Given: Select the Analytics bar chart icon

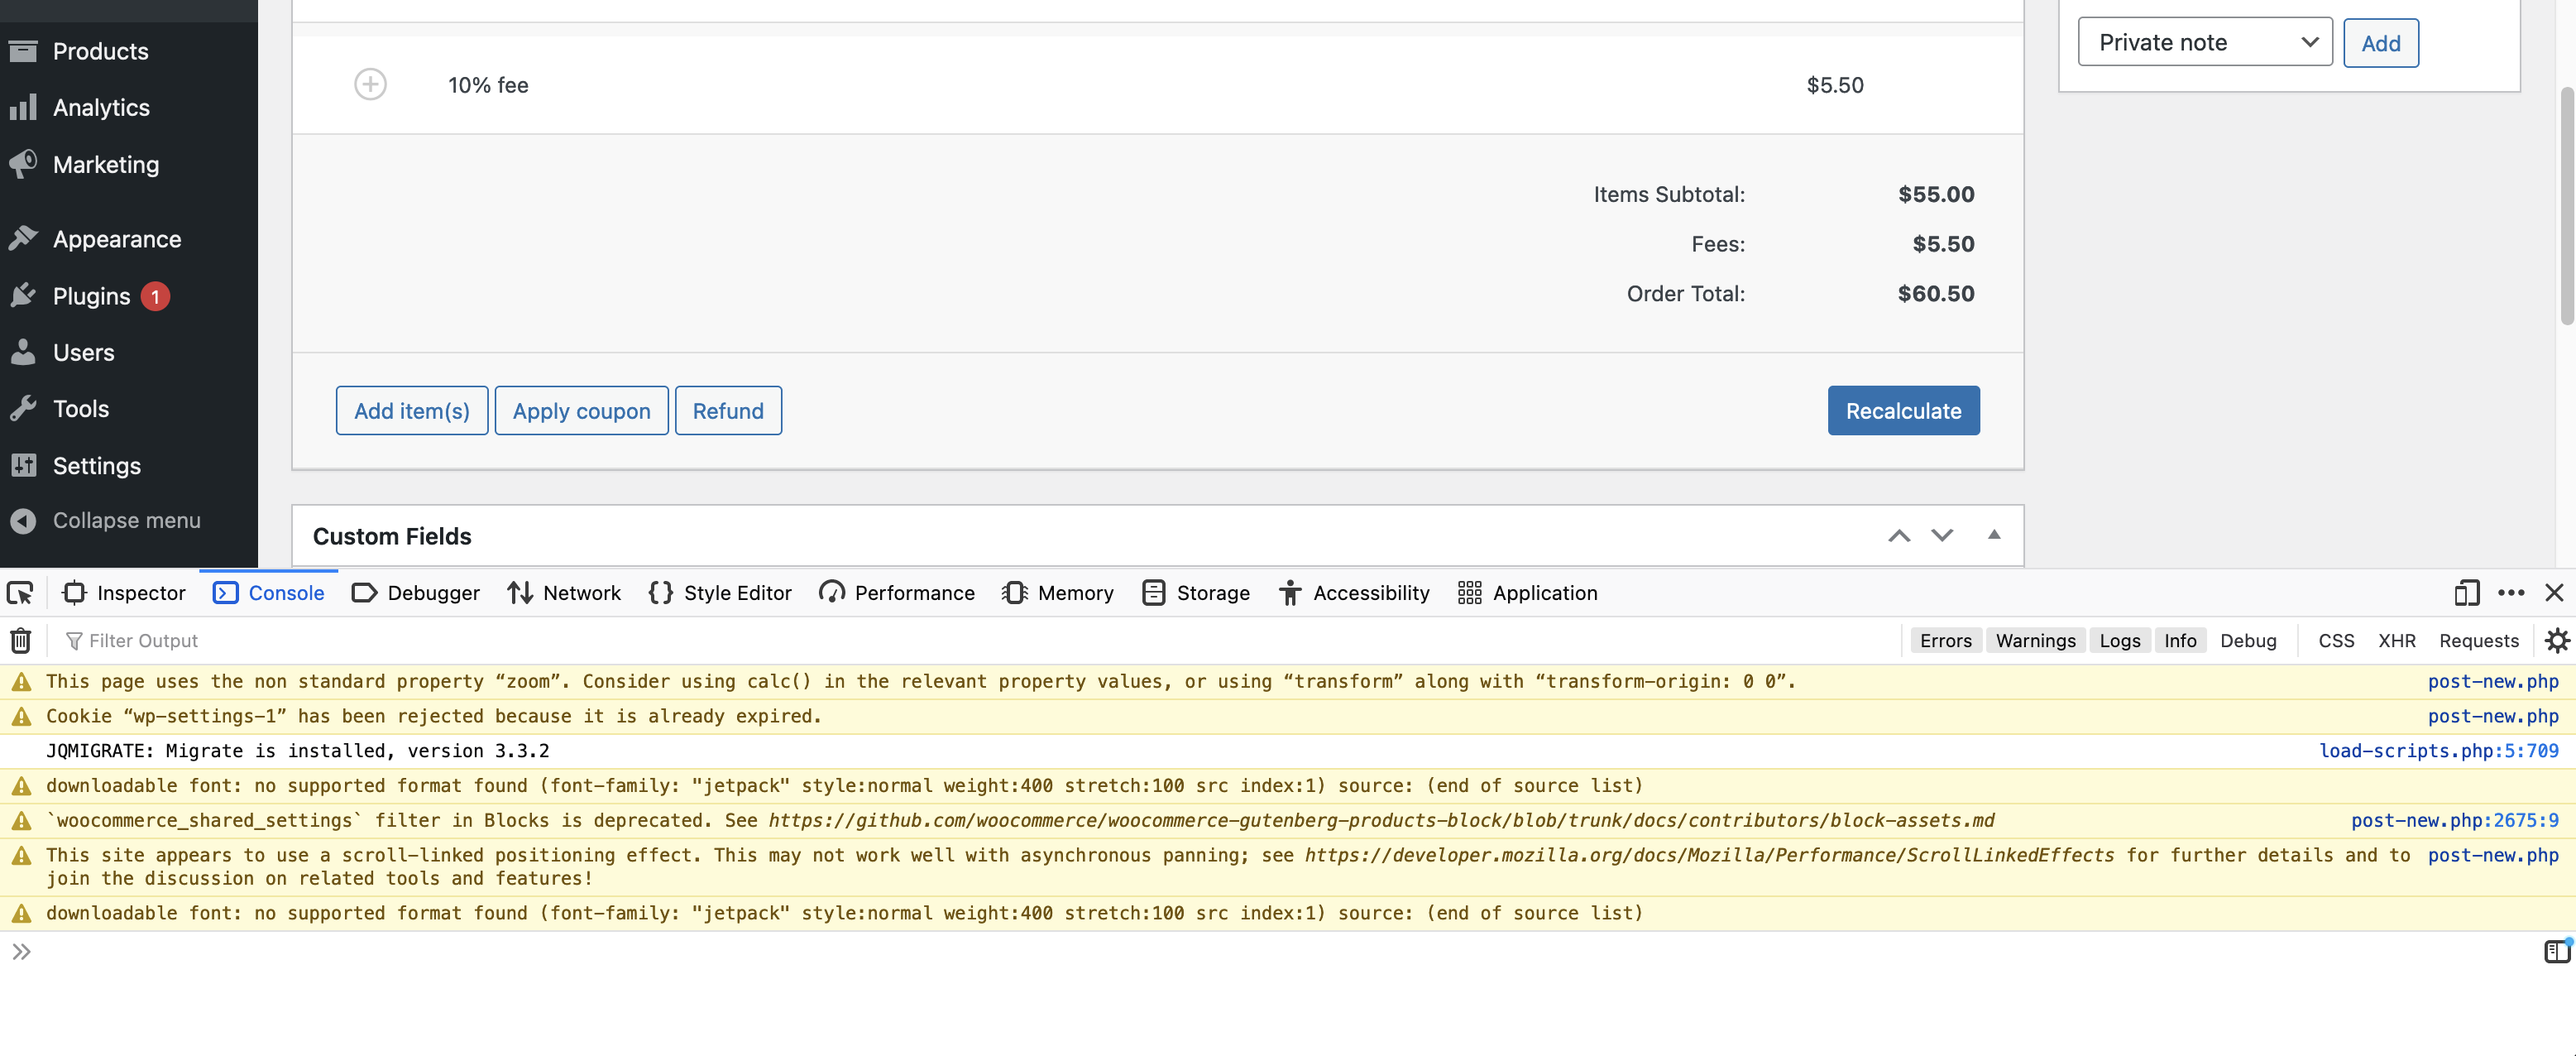Looking at the screenshot, I should point(24,107).
